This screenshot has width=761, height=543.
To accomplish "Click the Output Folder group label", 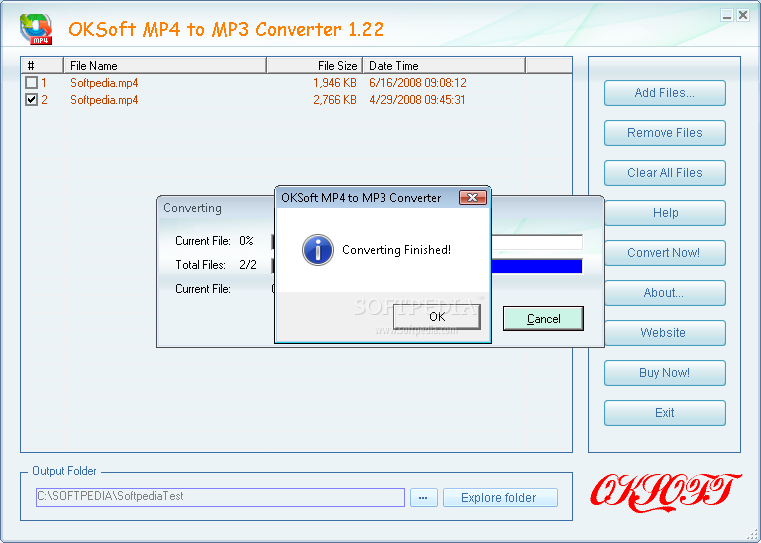I will coord(64,471).
